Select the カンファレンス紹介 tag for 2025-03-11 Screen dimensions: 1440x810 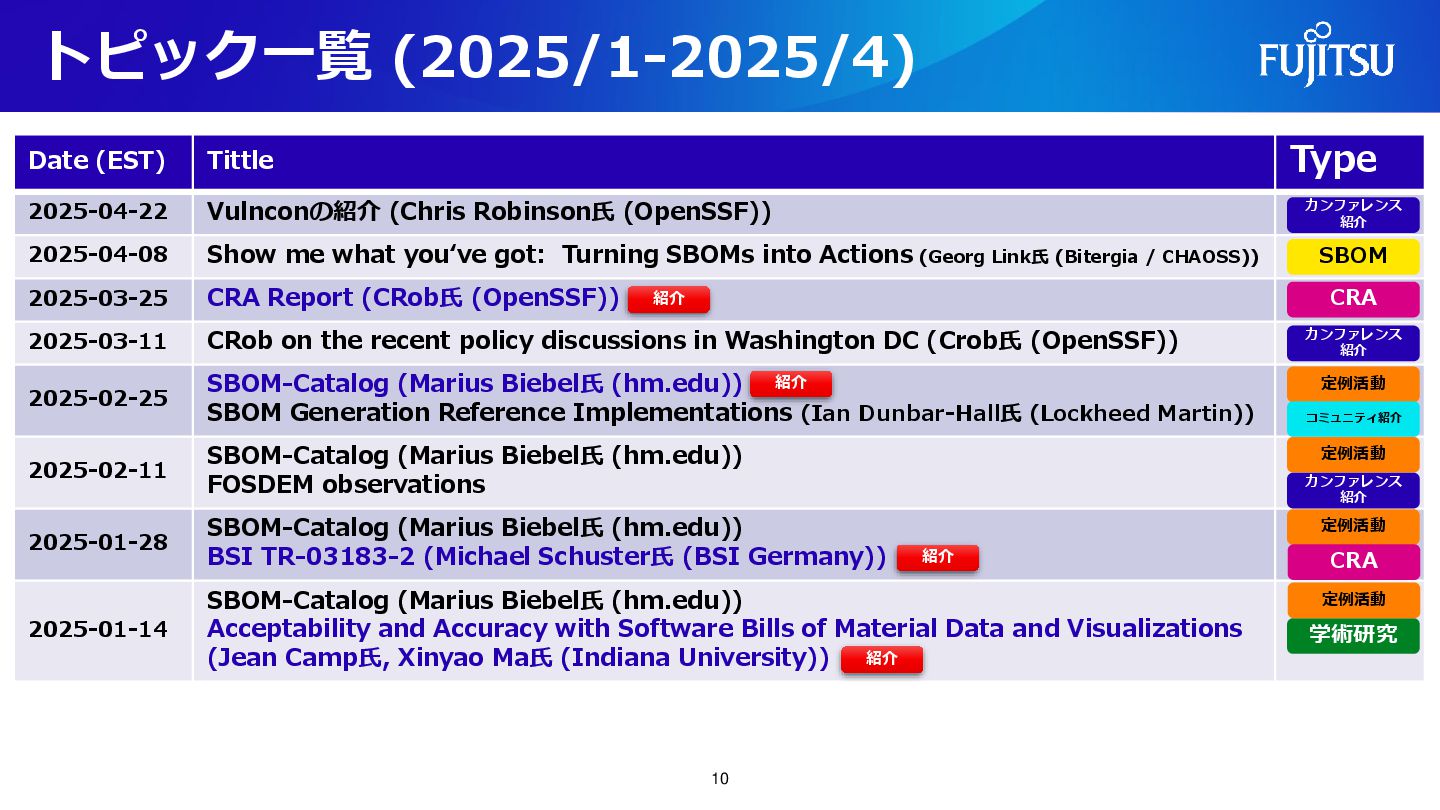(1353, 343)
